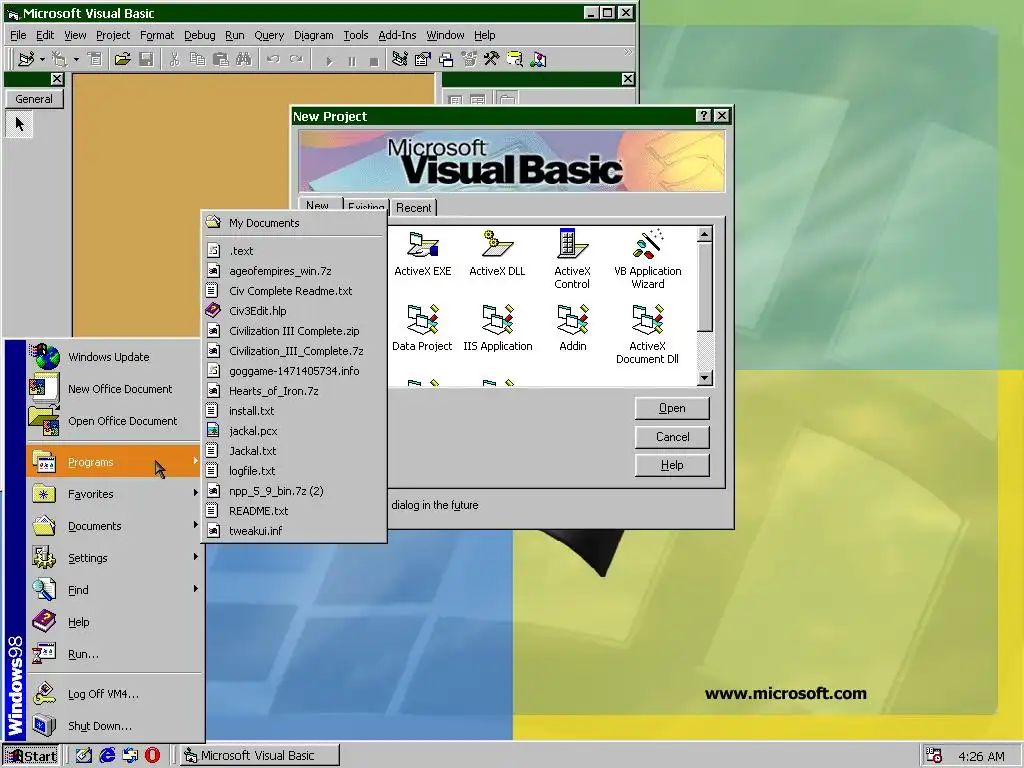Expand the Settings submenu
Image resolution: width=1024 pixels, height=768 pixels.
pos(114,558)
